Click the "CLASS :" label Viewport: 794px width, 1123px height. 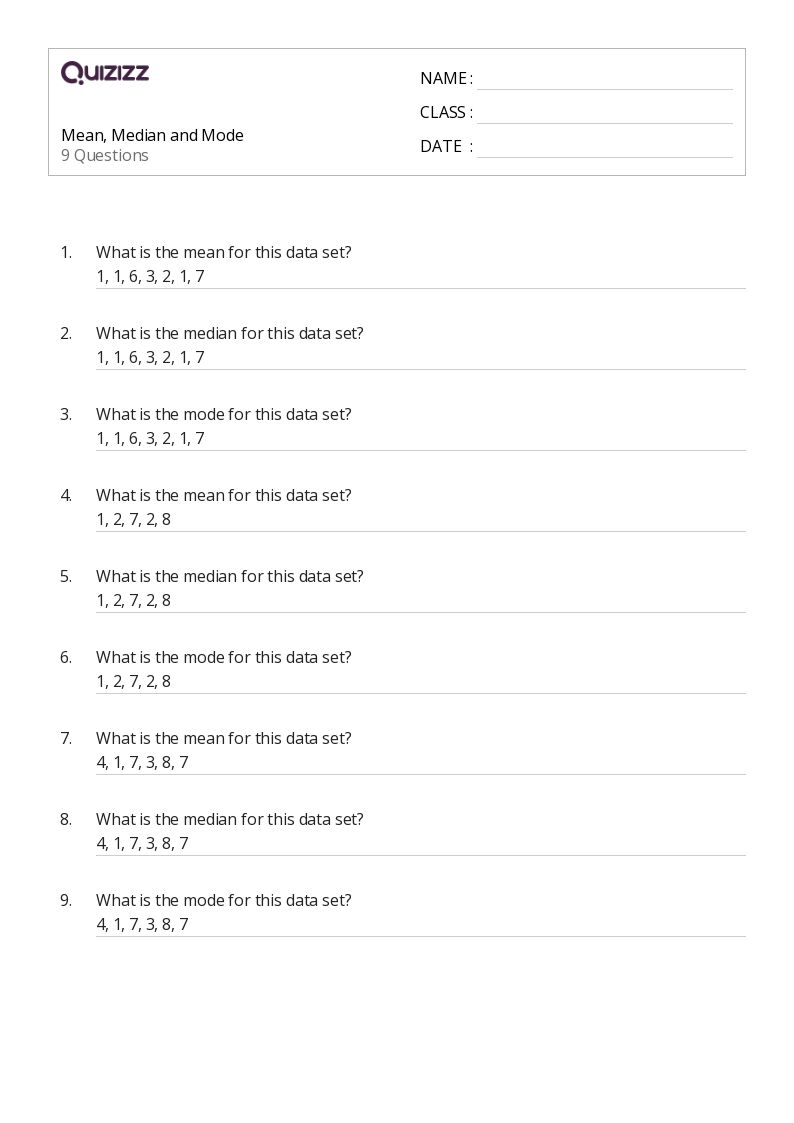click(x=446, y=112)
